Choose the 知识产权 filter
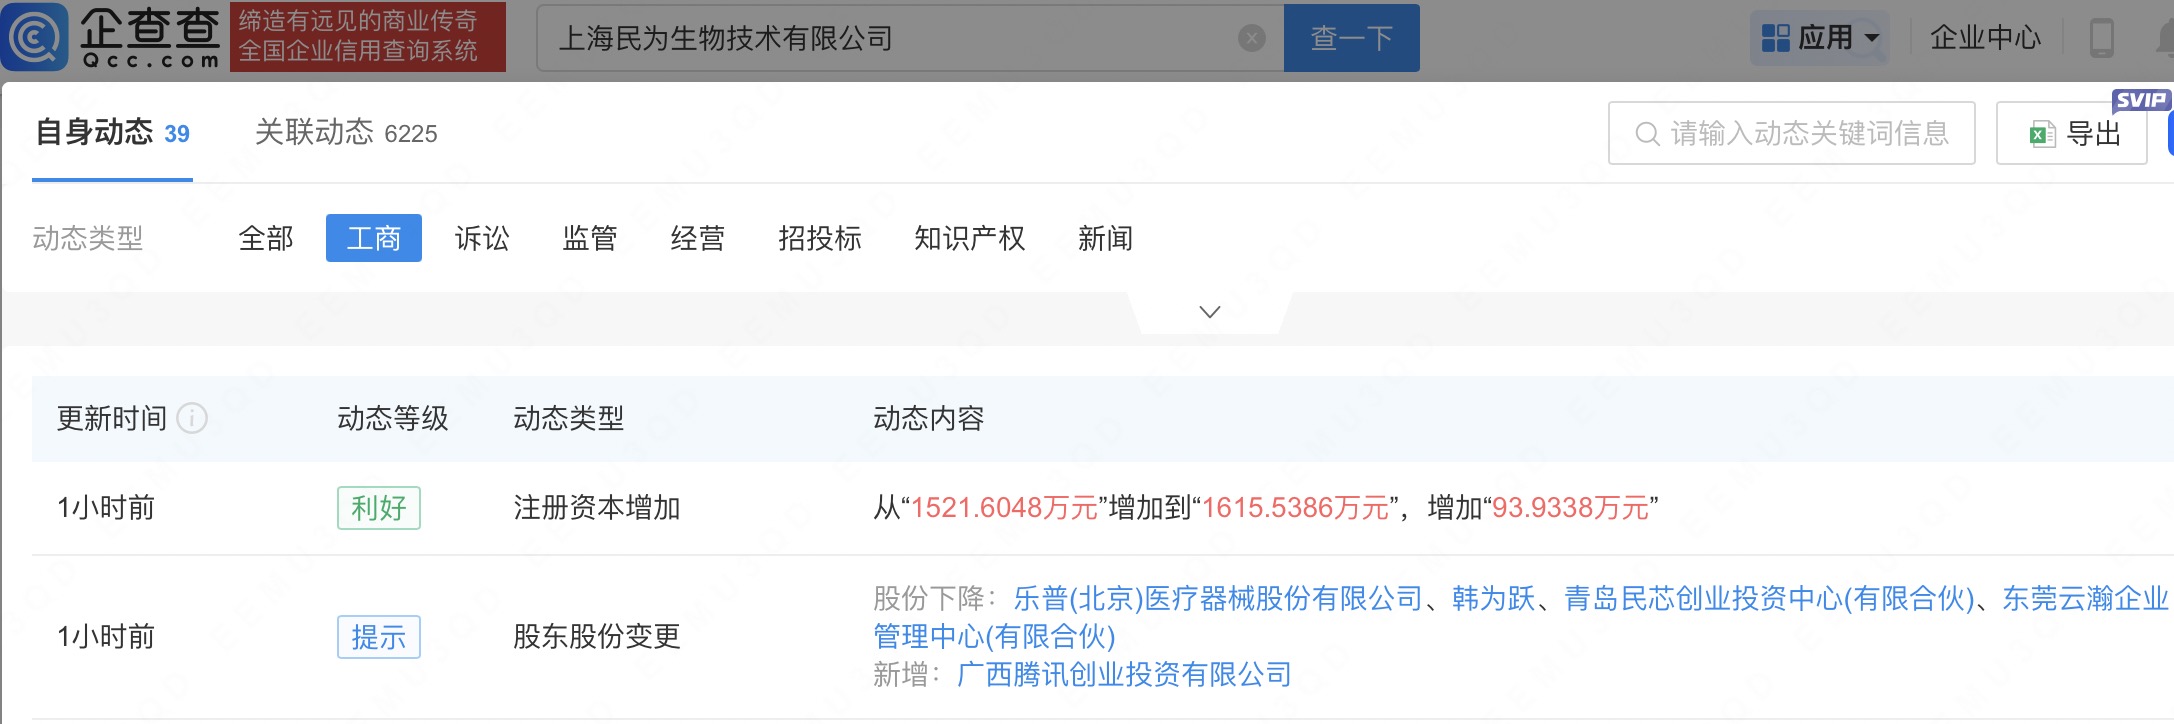Viewport: 2174px width, 724px height. [x=969, y=238]
